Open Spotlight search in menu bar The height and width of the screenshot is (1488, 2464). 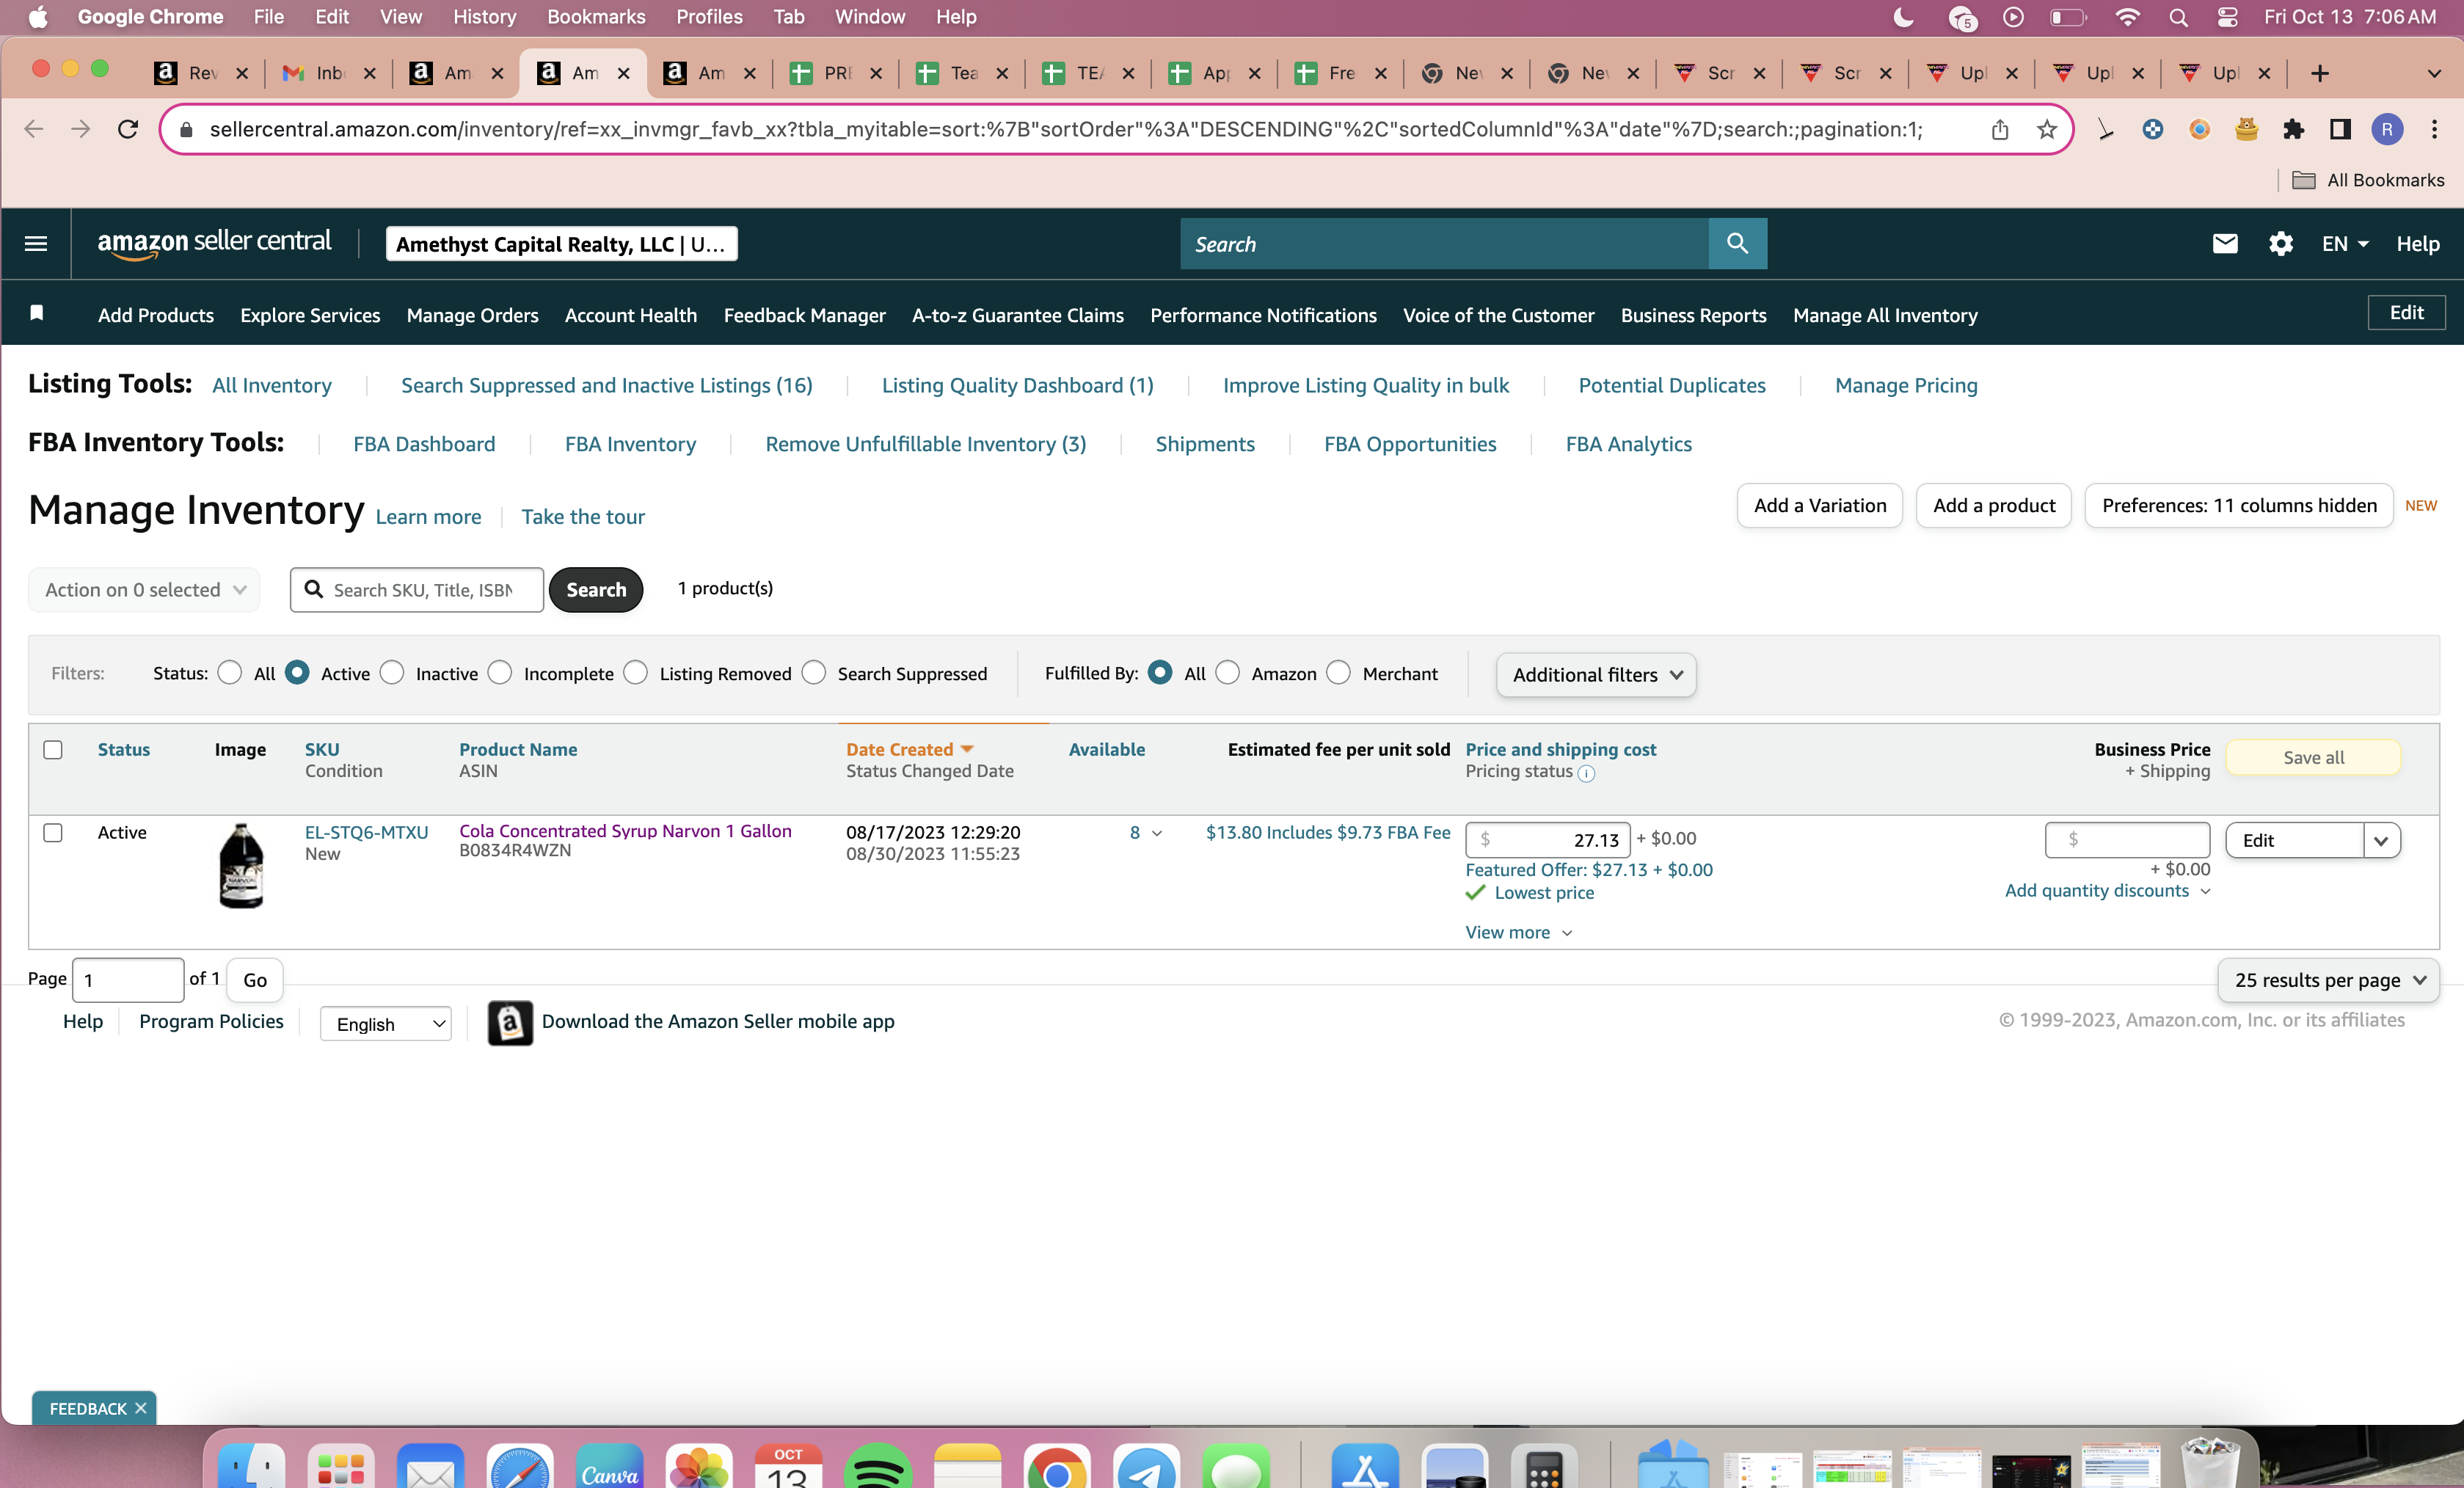[x=2178, y=17]
